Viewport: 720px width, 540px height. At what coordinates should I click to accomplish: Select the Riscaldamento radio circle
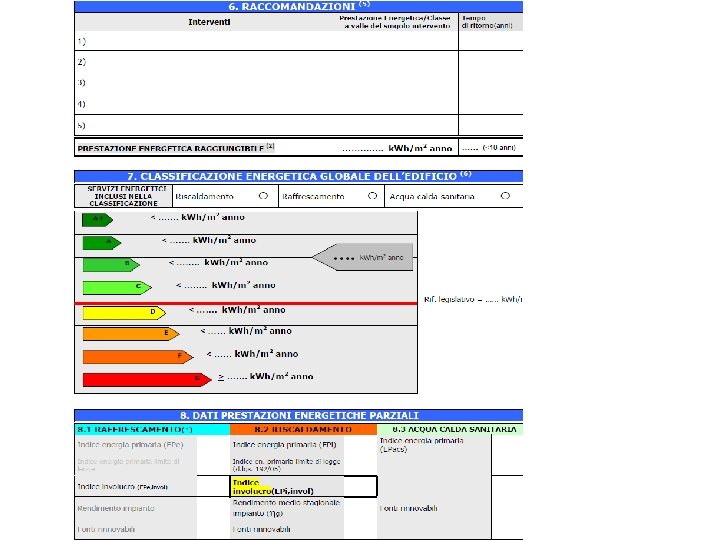click(x=263, y=196)
